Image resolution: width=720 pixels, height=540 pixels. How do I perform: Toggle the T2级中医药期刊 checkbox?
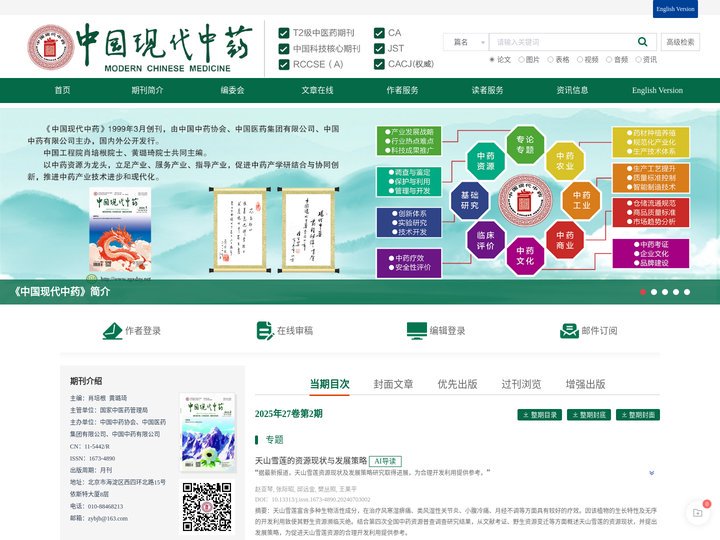point(284,33)
